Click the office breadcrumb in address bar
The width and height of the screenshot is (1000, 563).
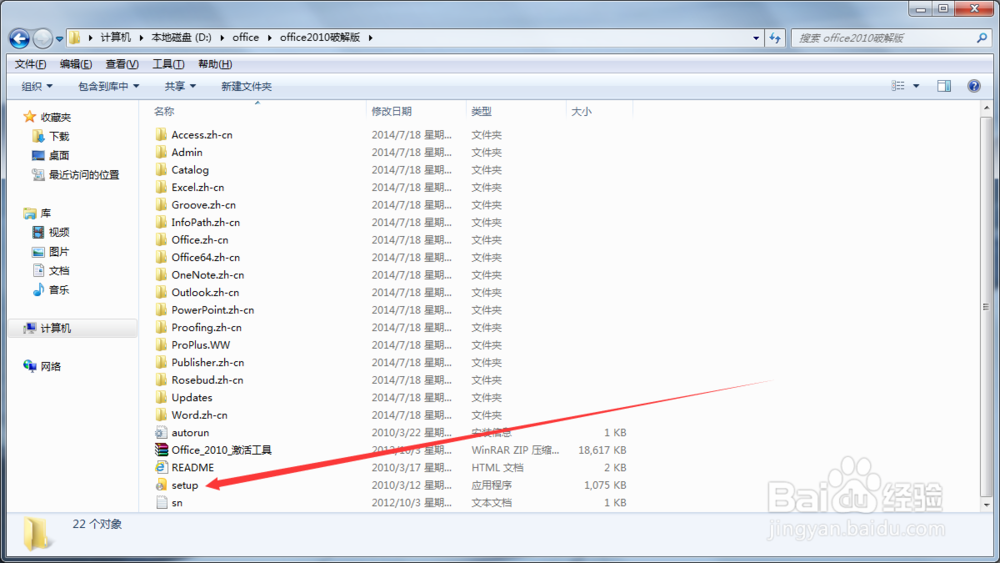pyautogui.click(x=246, y=38)
